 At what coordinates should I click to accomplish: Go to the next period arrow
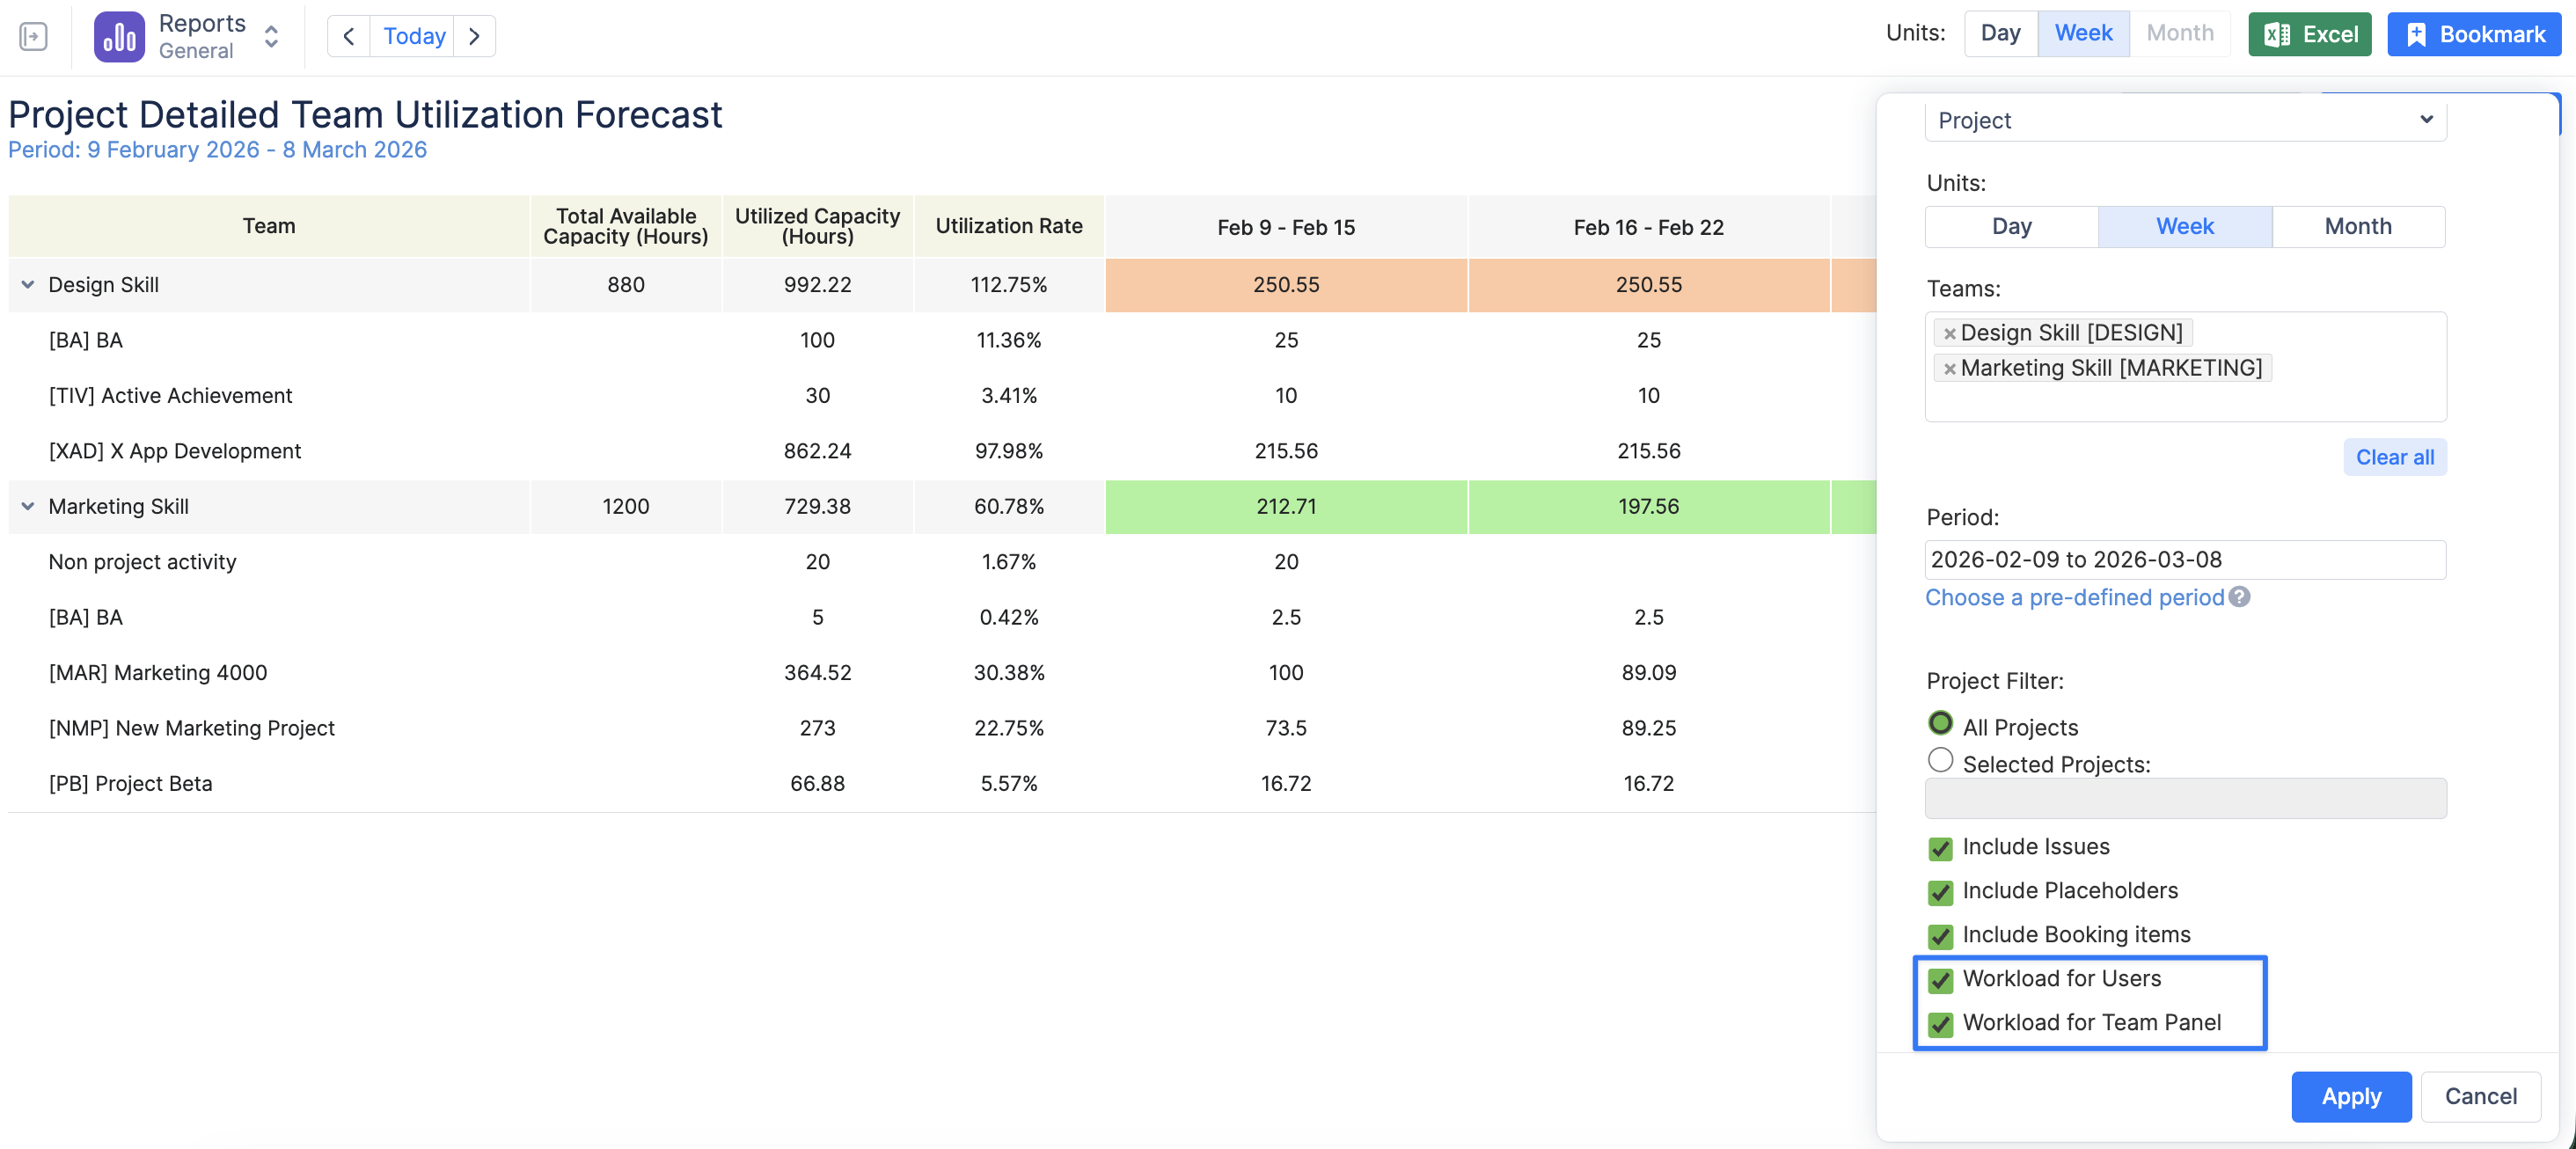tap(474, 37)
